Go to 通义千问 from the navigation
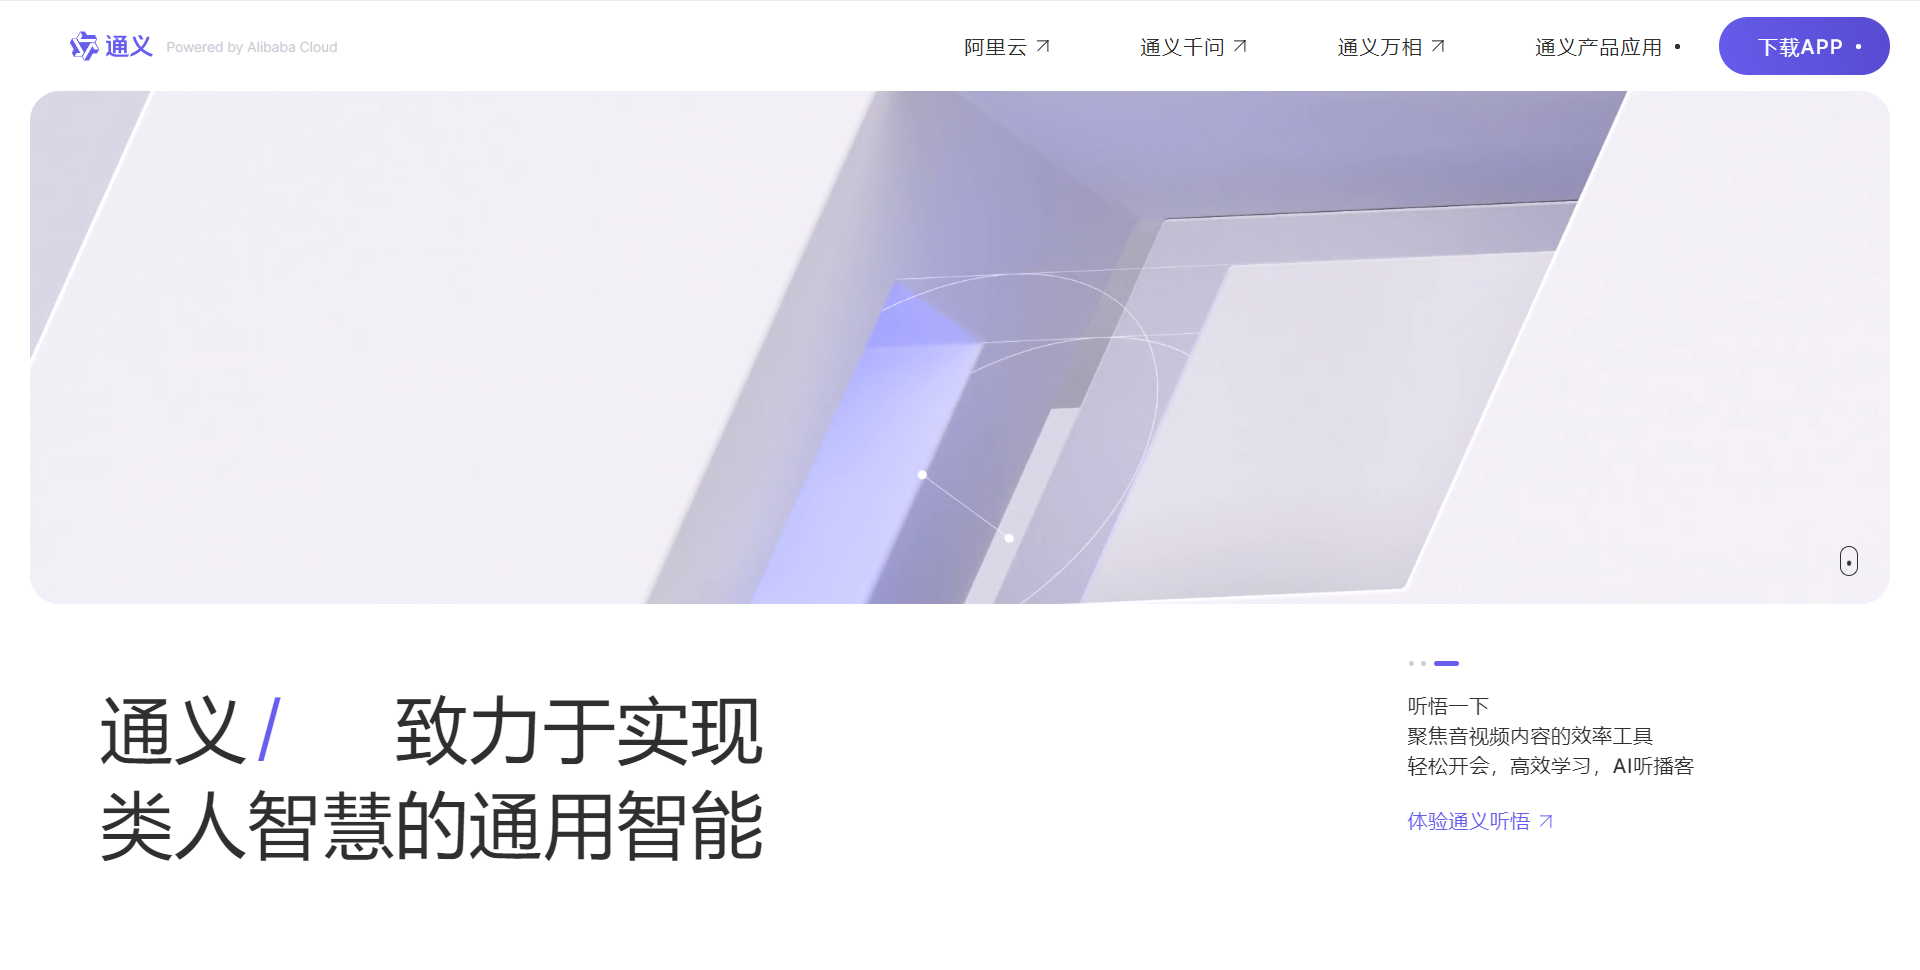Image resolution: width=1920 pixels, height=970 pixels. point(1193,47)
